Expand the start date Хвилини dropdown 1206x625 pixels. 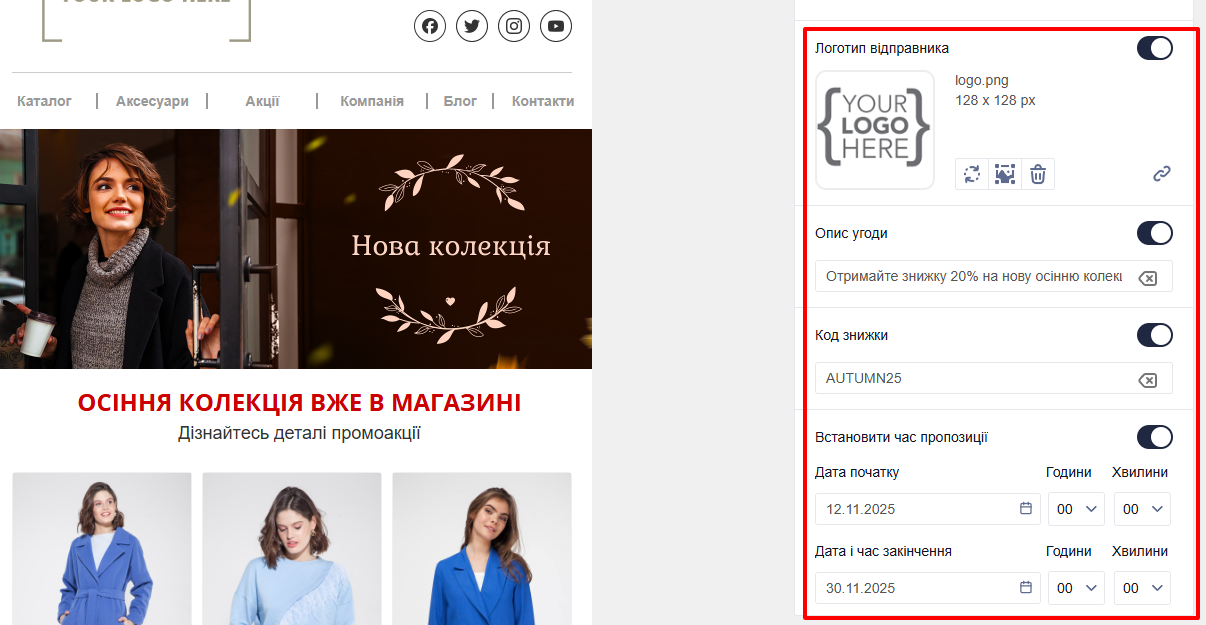pos(1142,509)
